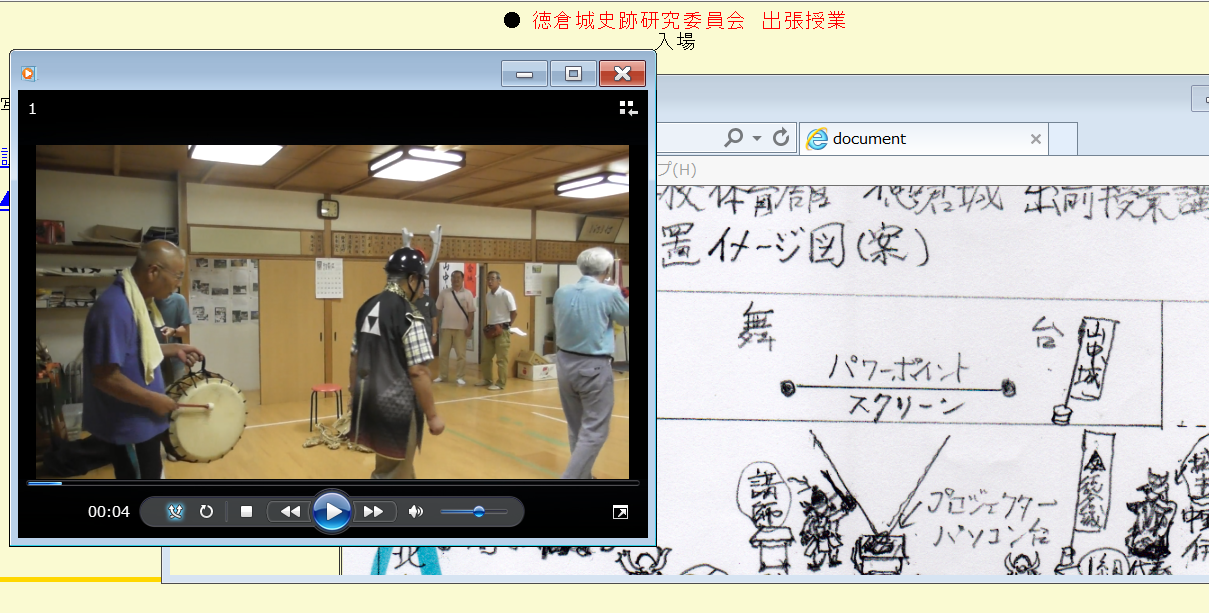1209x613 pixels.
Task: Close the "document" tab
Action: pyautogui.click(x=1036, y=139)
